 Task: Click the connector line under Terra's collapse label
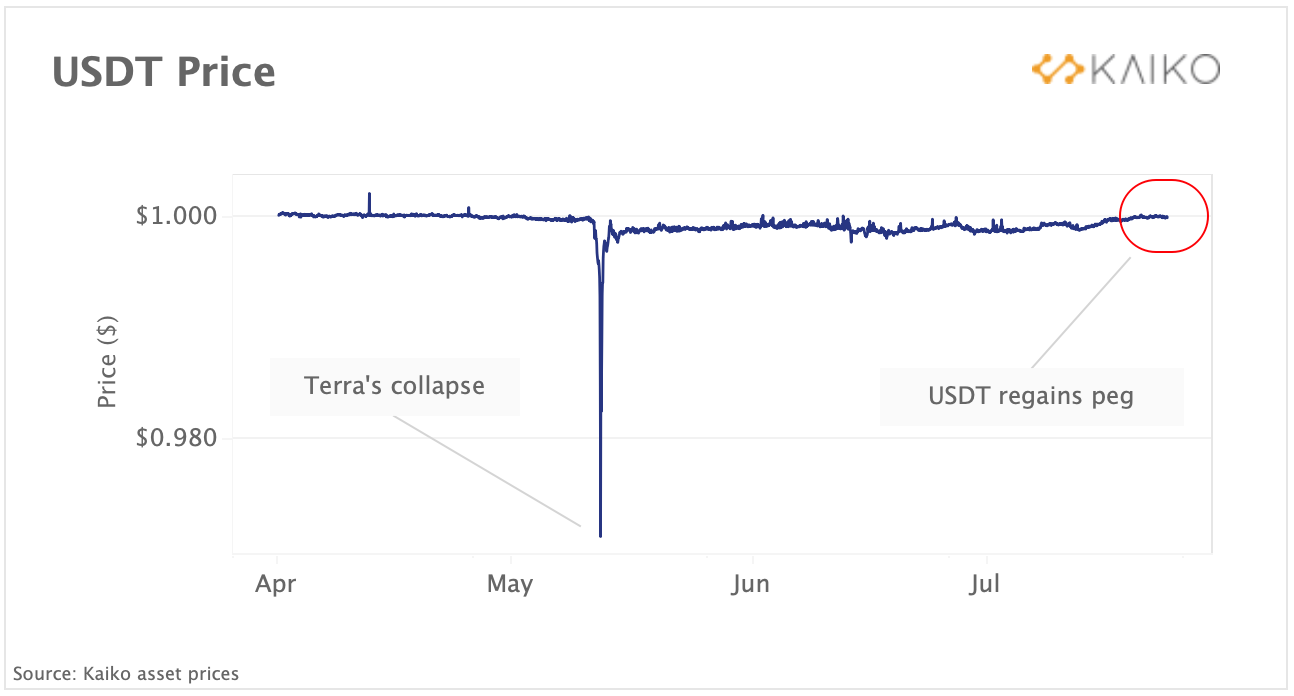pyautogui.click(x=487, y=470)
